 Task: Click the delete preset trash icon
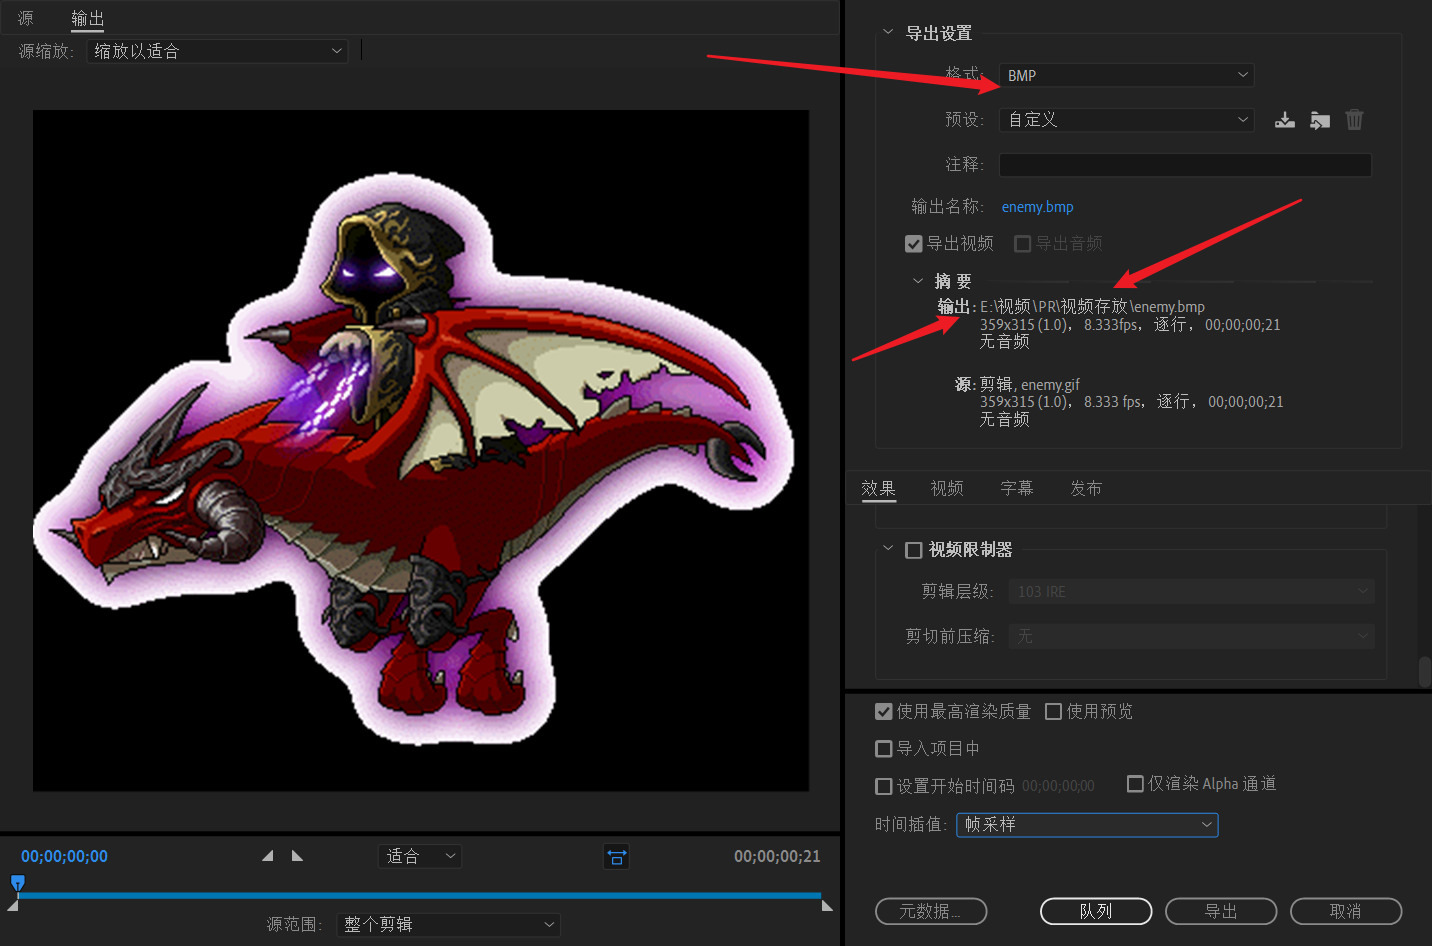(x=1355, y=119)
